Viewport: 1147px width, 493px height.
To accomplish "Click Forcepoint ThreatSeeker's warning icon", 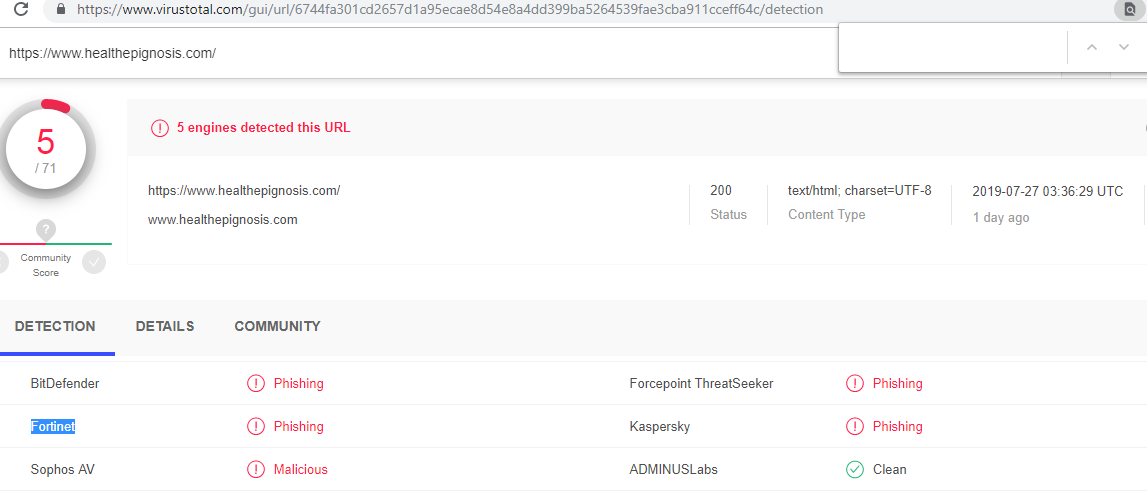I will 854,383.
